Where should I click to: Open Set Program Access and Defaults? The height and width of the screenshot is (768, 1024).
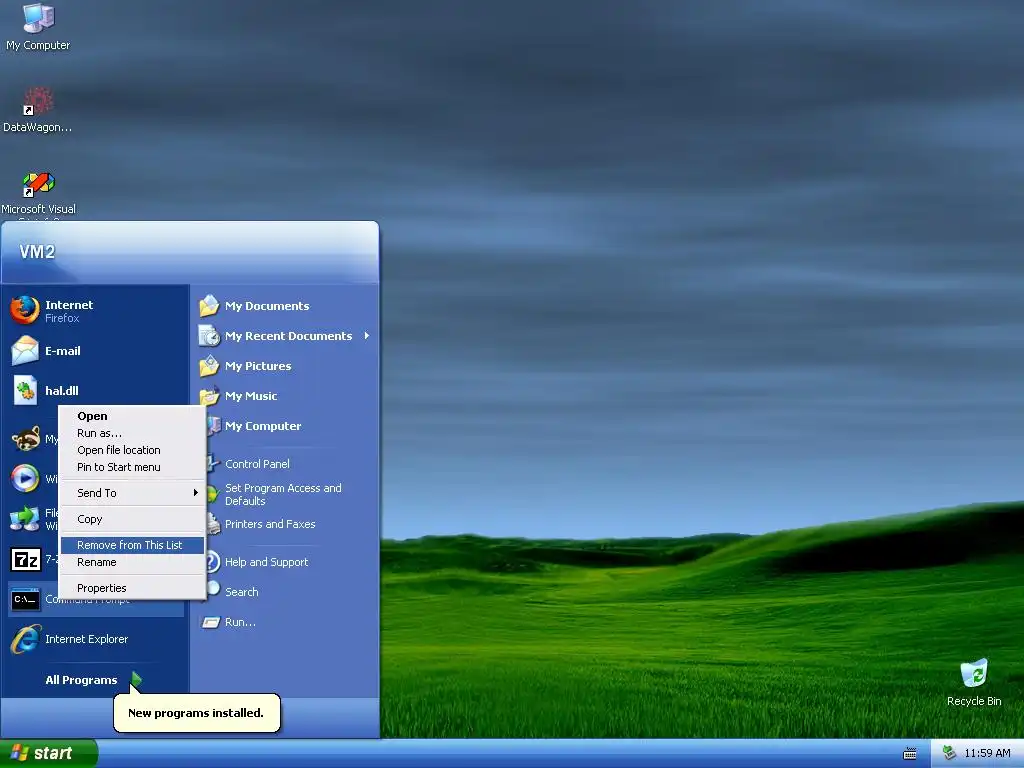coord(285,494)
